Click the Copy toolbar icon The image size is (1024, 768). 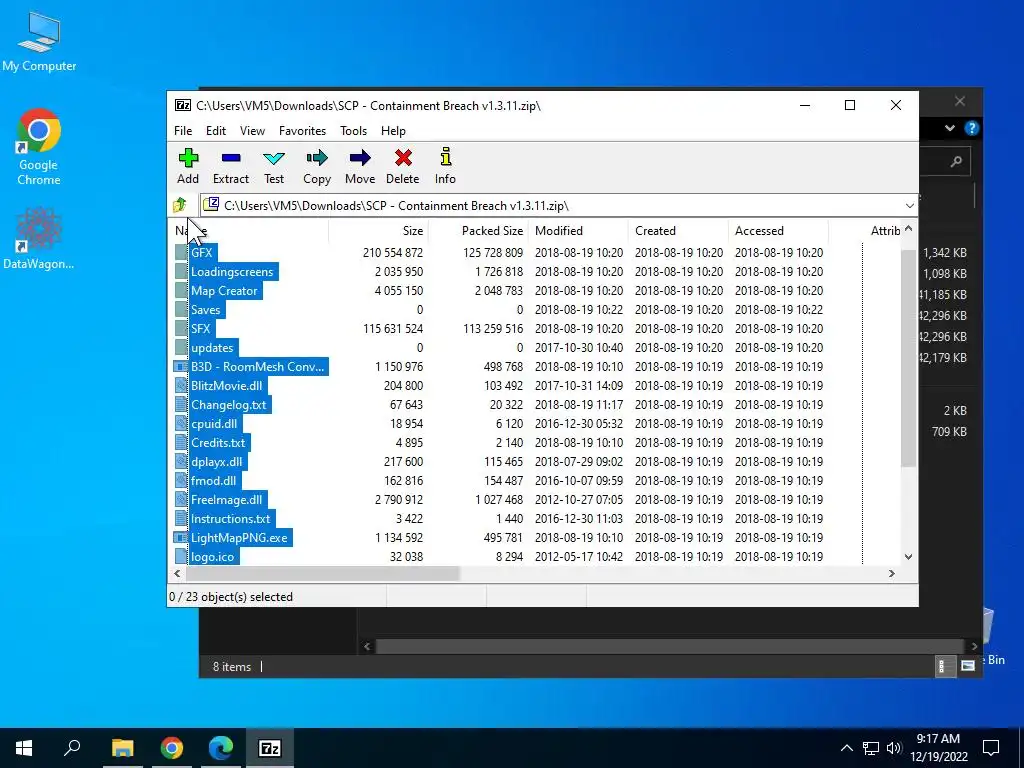click(x=317, y=157)
